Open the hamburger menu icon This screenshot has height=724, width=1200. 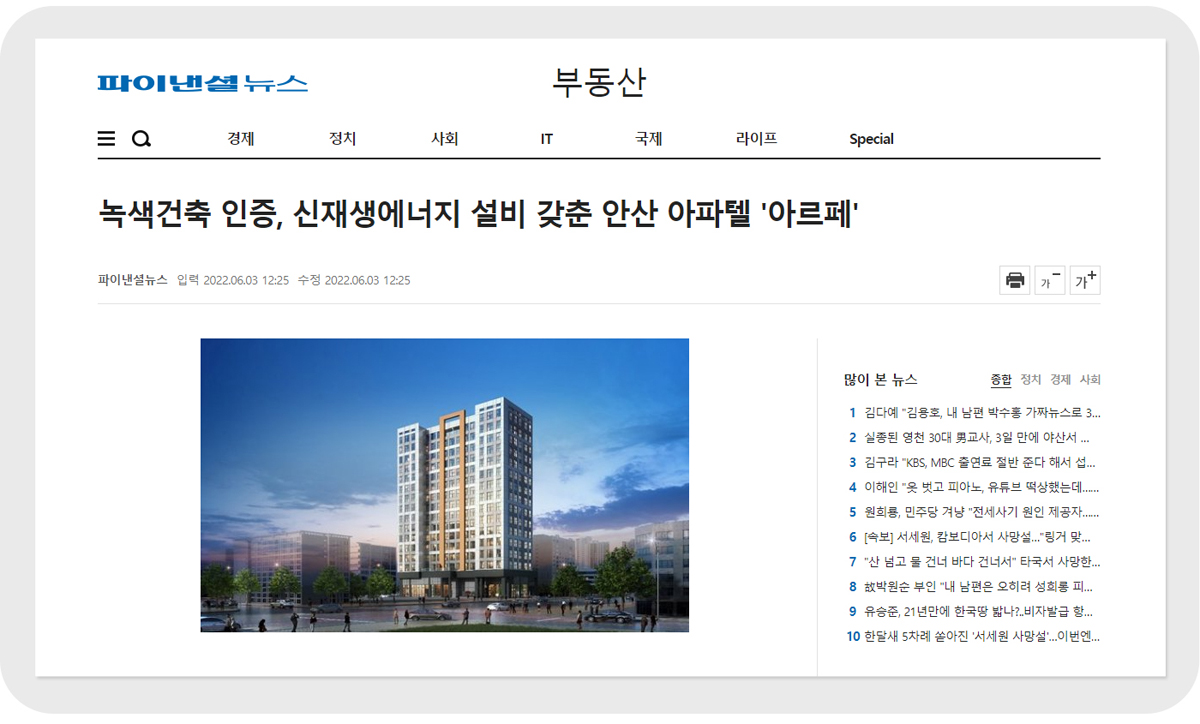point(106,139)
